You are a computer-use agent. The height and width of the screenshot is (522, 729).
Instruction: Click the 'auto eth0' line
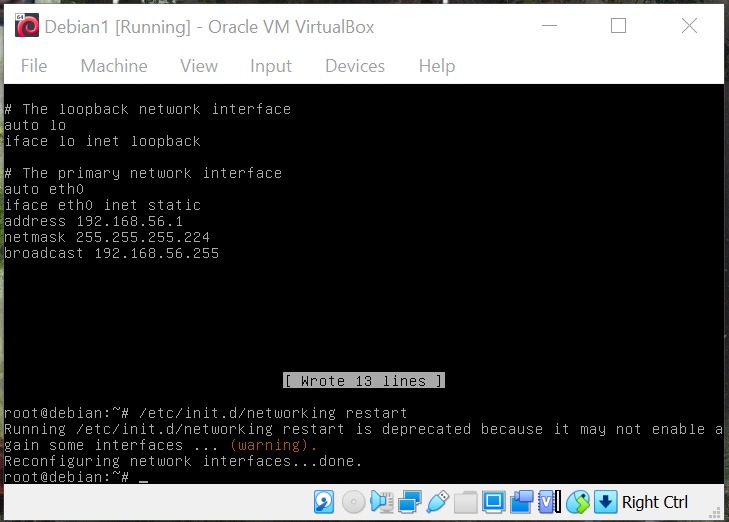click(x=44, y=189)
